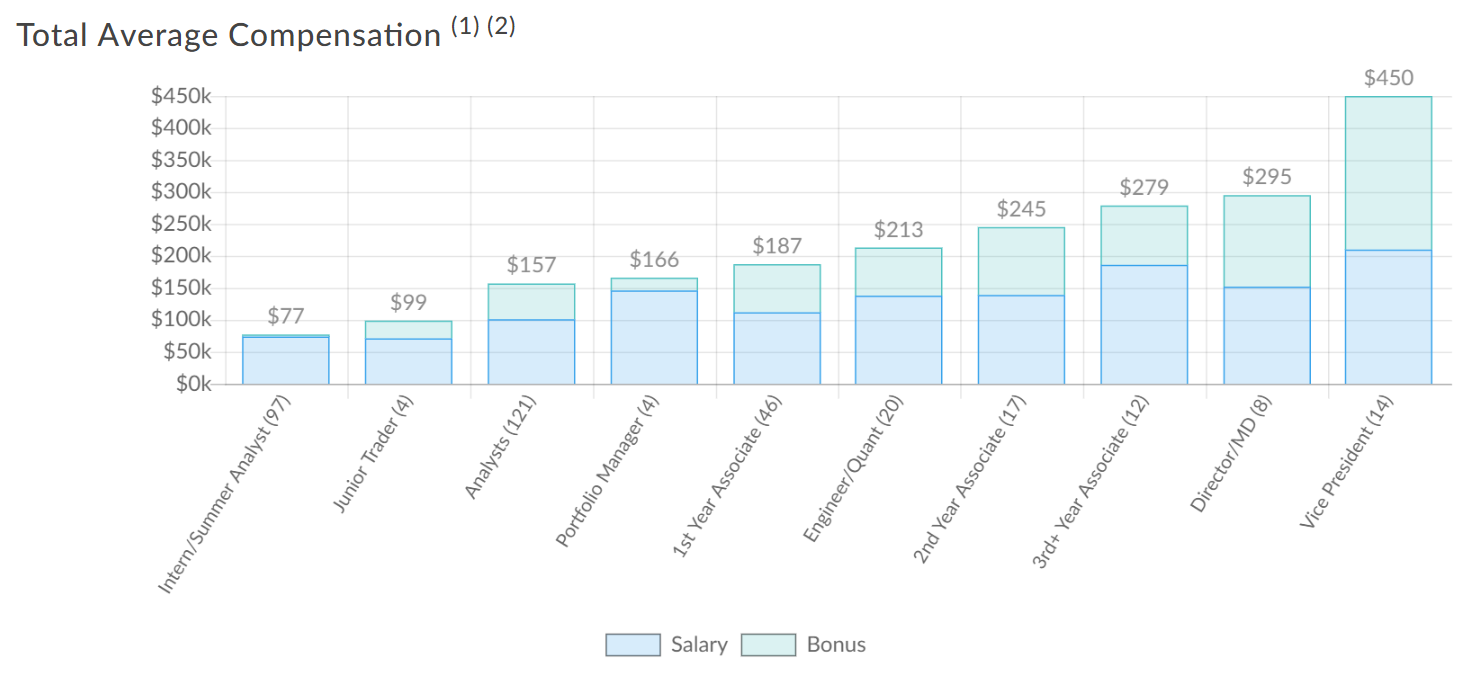Screen dimensions: 1472x676
Task: Select the Analysts salary bar segment
Action: coord(531,352)
